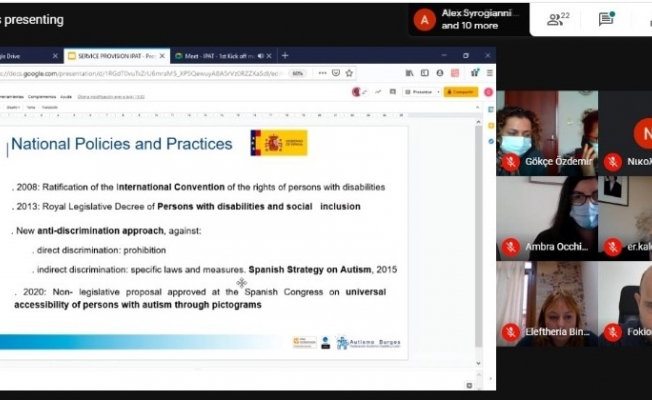Expand the Presentar dropdown arrow
The image size is (652, 400).
click(x=436, y=91)
